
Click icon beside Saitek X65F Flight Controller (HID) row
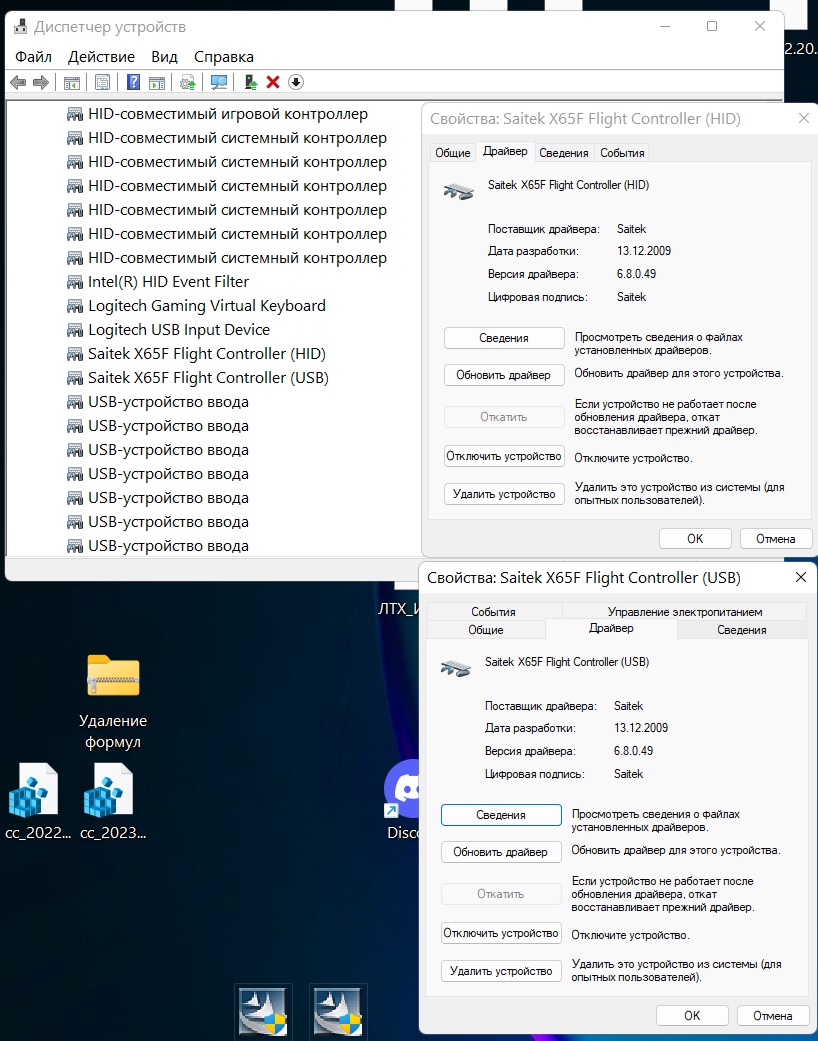75,354
